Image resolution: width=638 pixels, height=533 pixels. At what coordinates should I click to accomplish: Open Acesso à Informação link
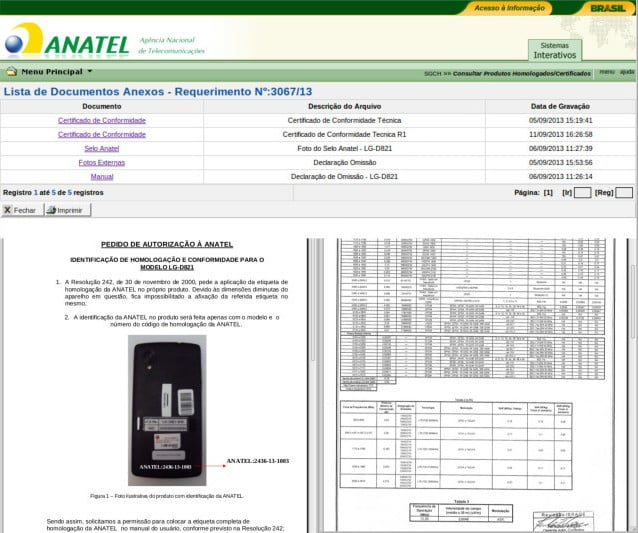point(509,7)
